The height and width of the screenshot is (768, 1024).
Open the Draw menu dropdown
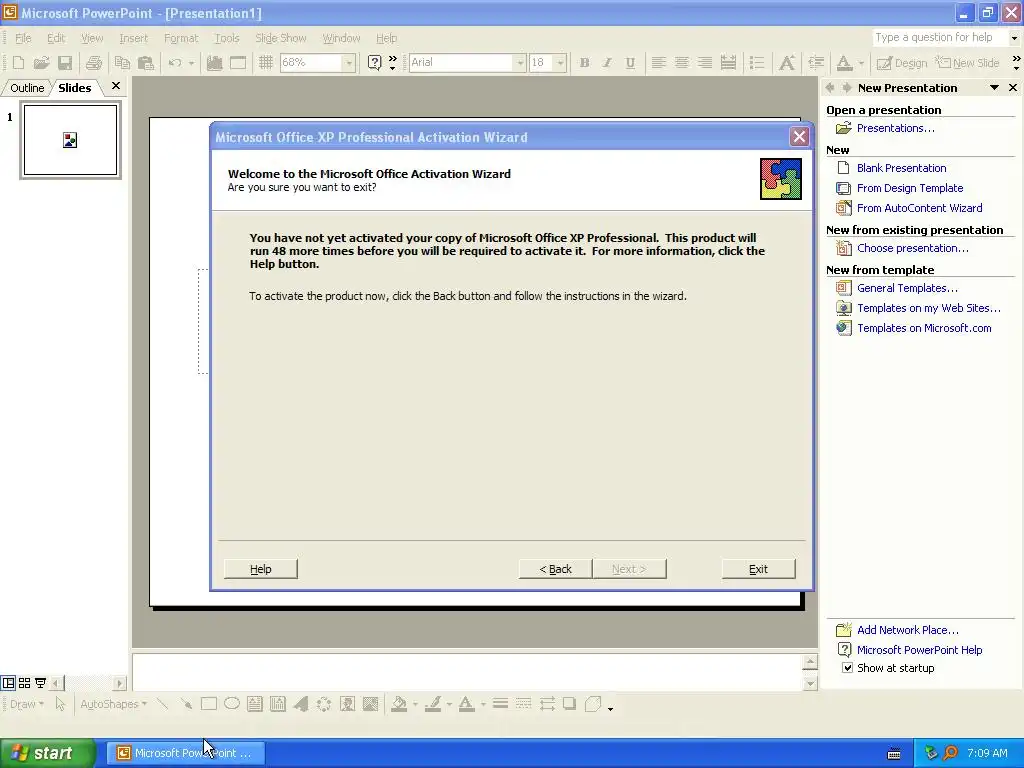click(27, 704)
